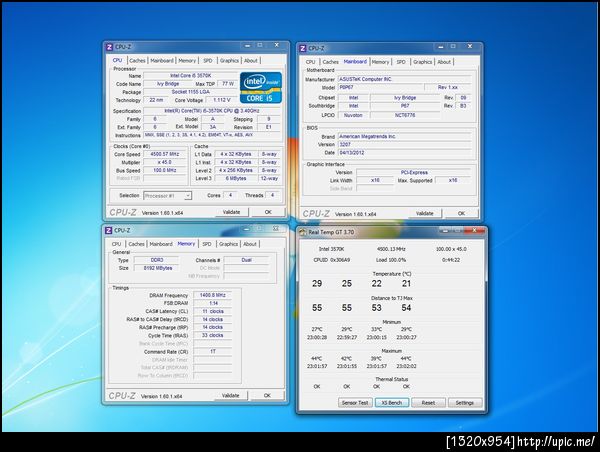This screenshot has width=600, height=452.
Task: Click the Manufacturer field ASUSTeK Computer INC.
Action: [x=404, y=79]
